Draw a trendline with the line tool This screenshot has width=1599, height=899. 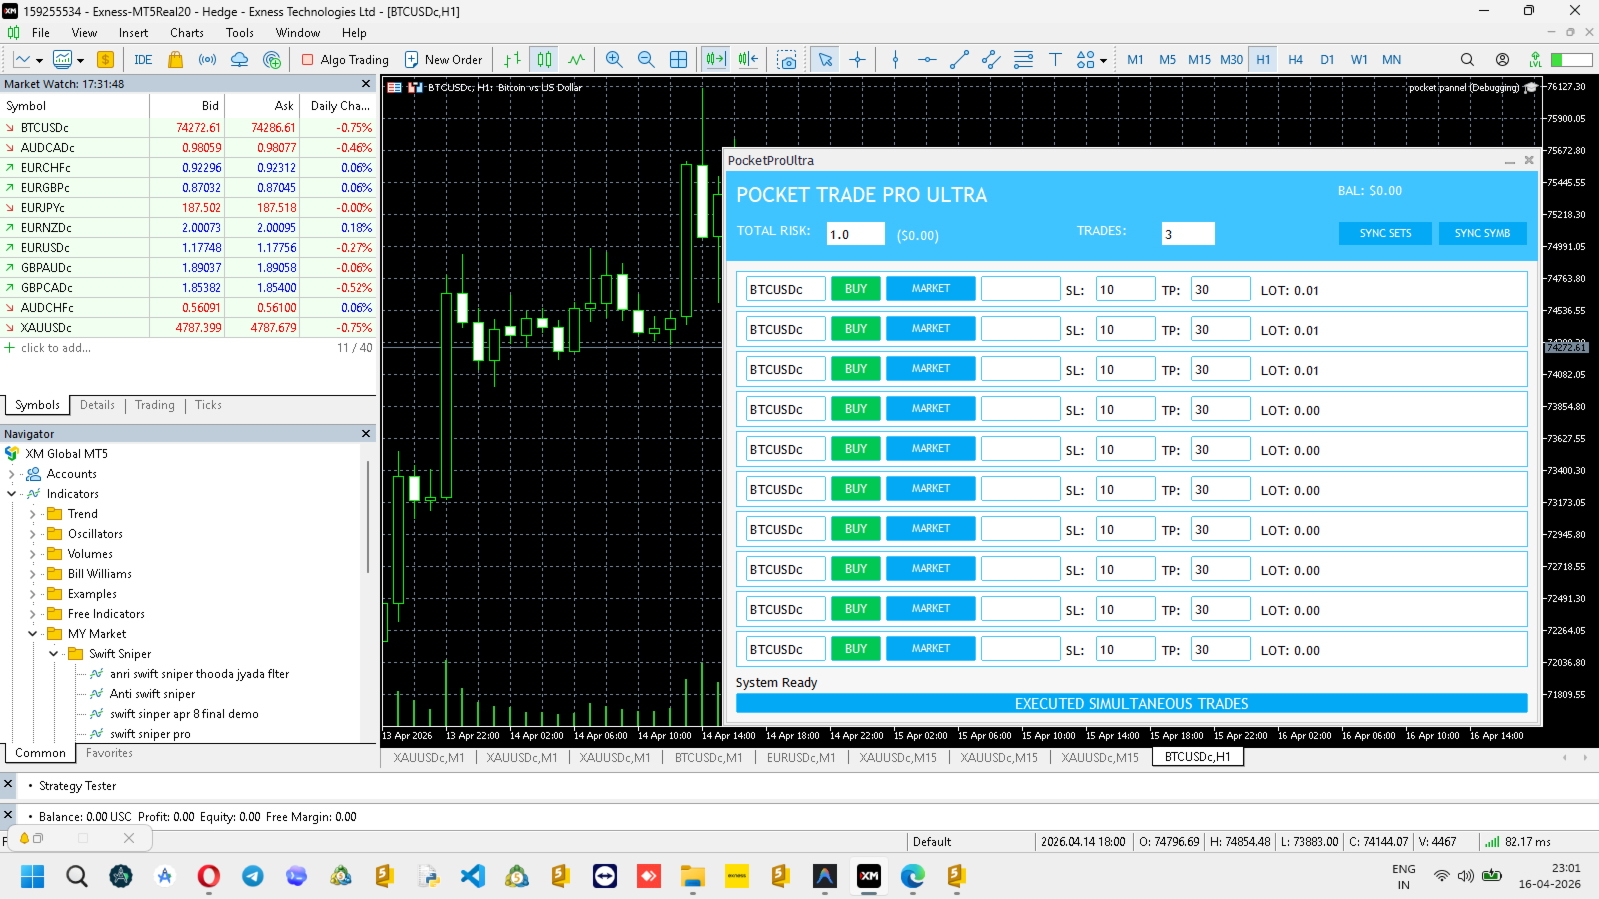click(x=959, y=60)
